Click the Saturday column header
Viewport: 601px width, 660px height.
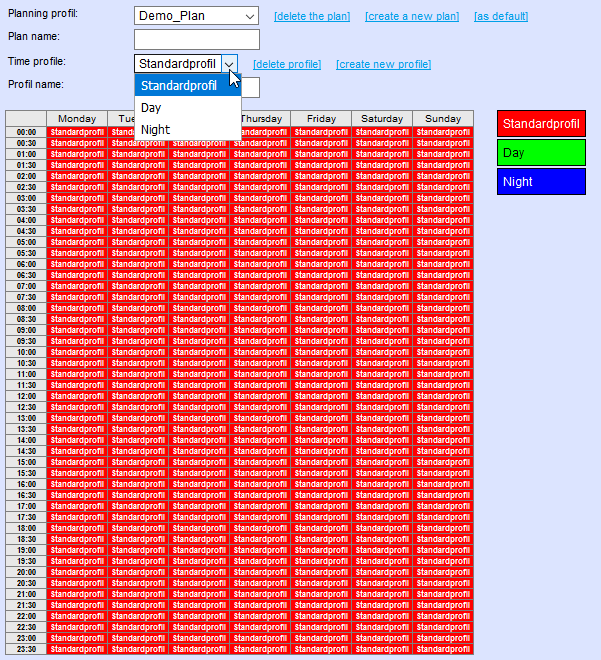click(x=382, y=119)
